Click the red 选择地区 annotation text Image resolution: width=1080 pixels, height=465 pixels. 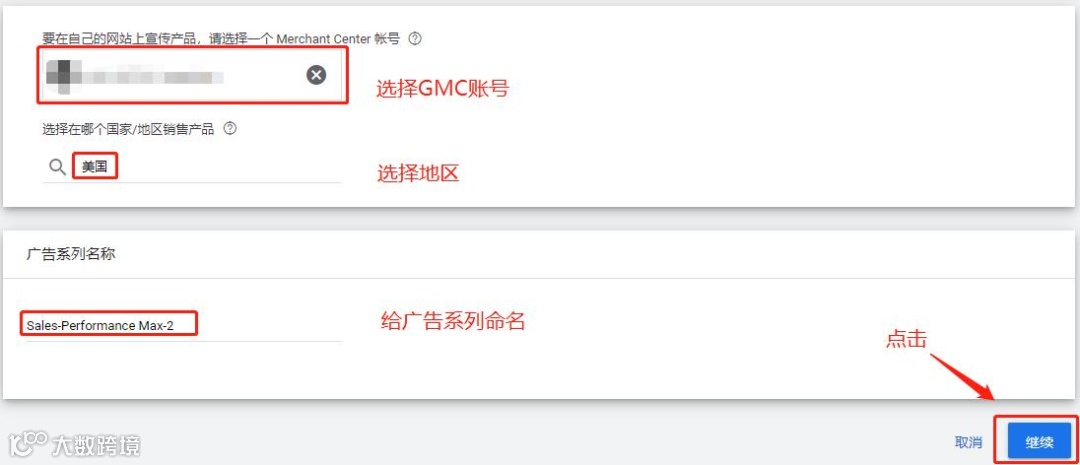click(417, 174)
